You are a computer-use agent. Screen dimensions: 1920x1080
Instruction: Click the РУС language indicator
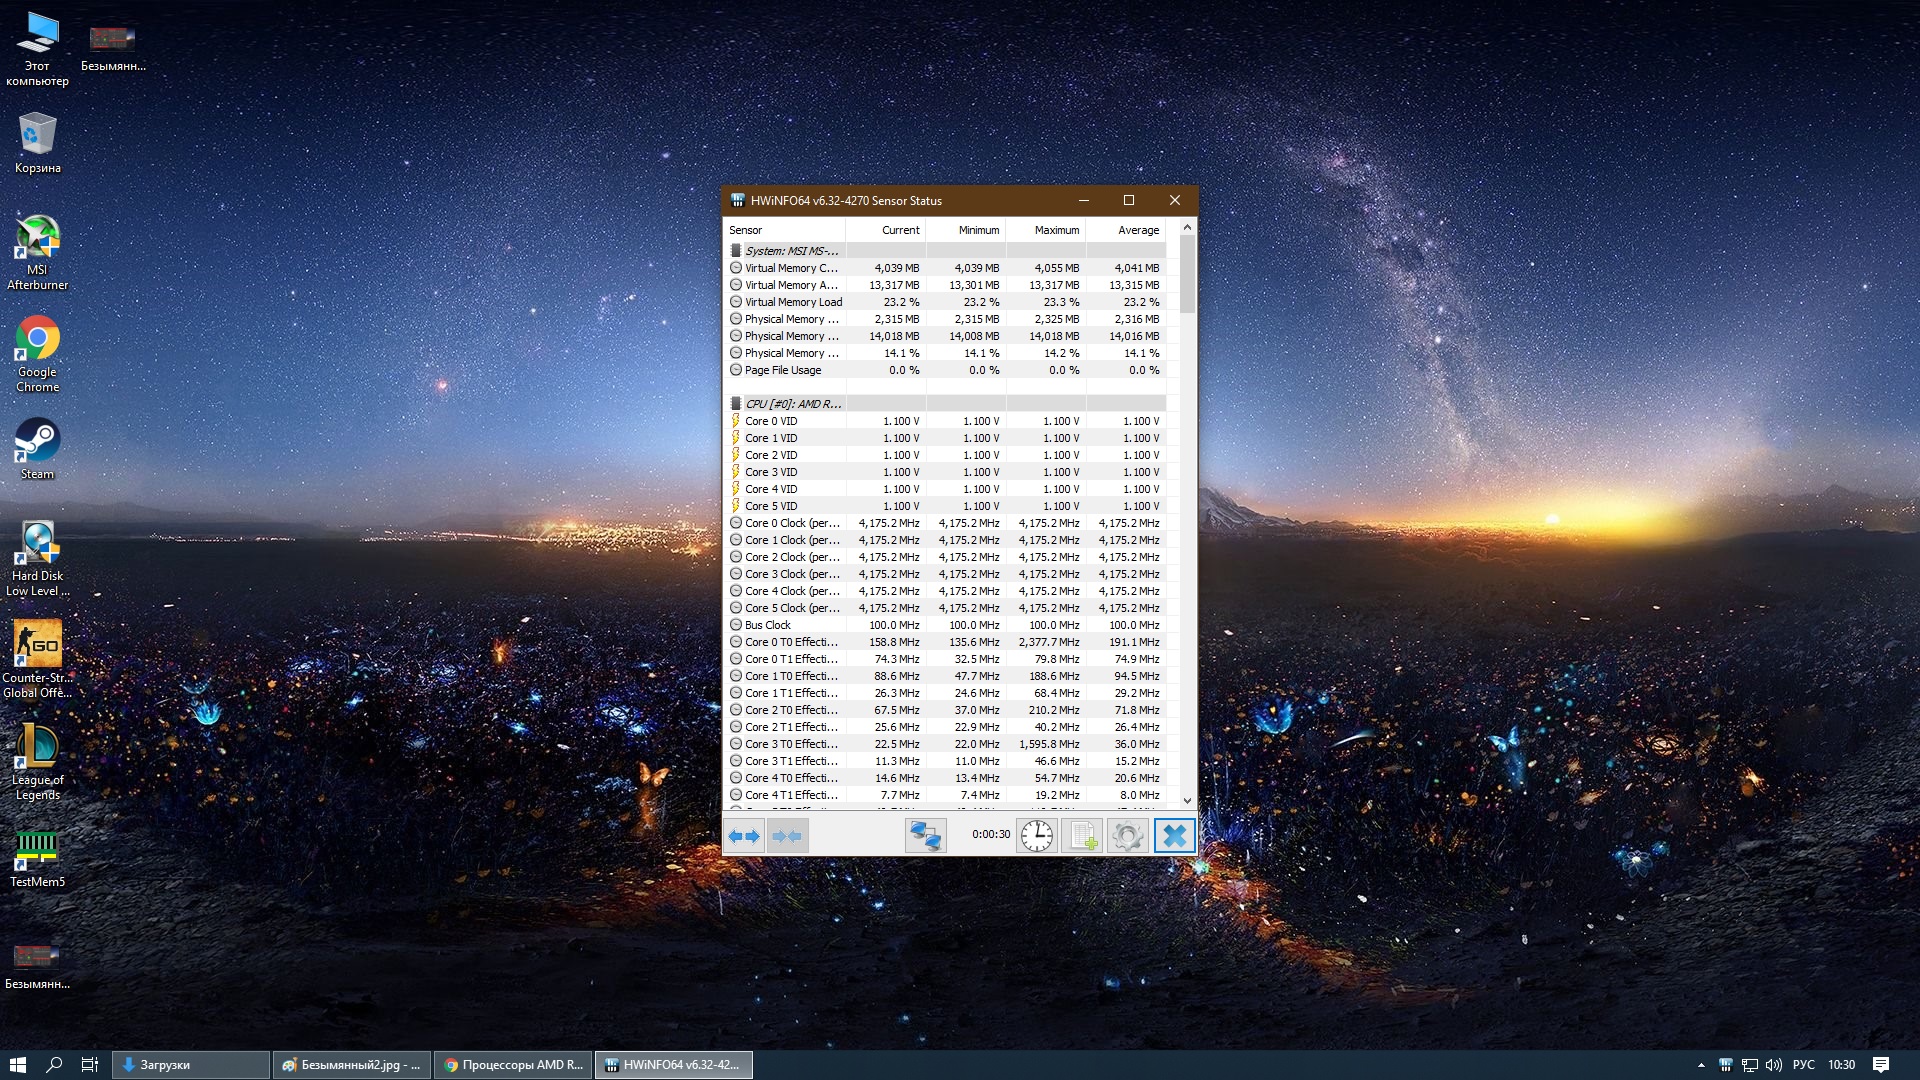click(1803, 1065)
